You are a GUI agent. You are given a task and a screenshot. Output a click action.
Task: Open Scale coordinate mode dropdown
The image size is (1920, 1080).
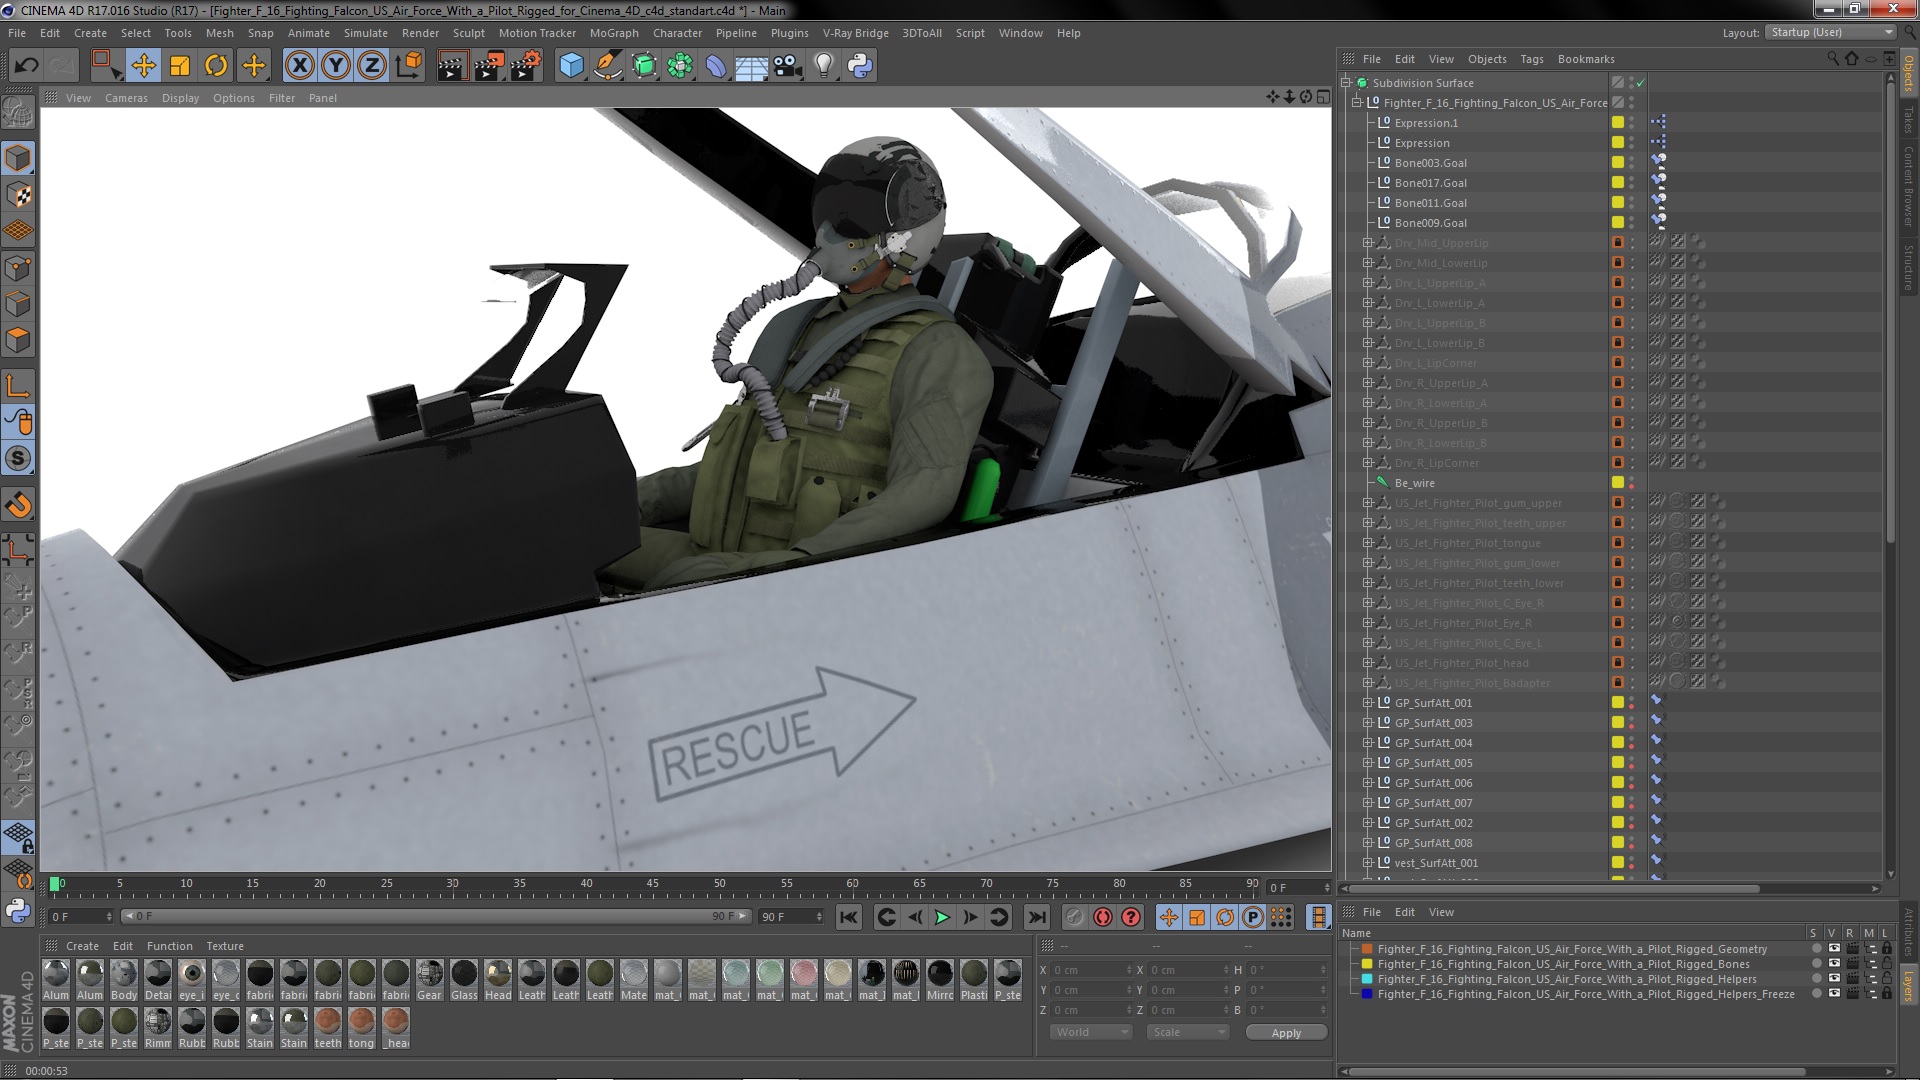point(1187,1032)
